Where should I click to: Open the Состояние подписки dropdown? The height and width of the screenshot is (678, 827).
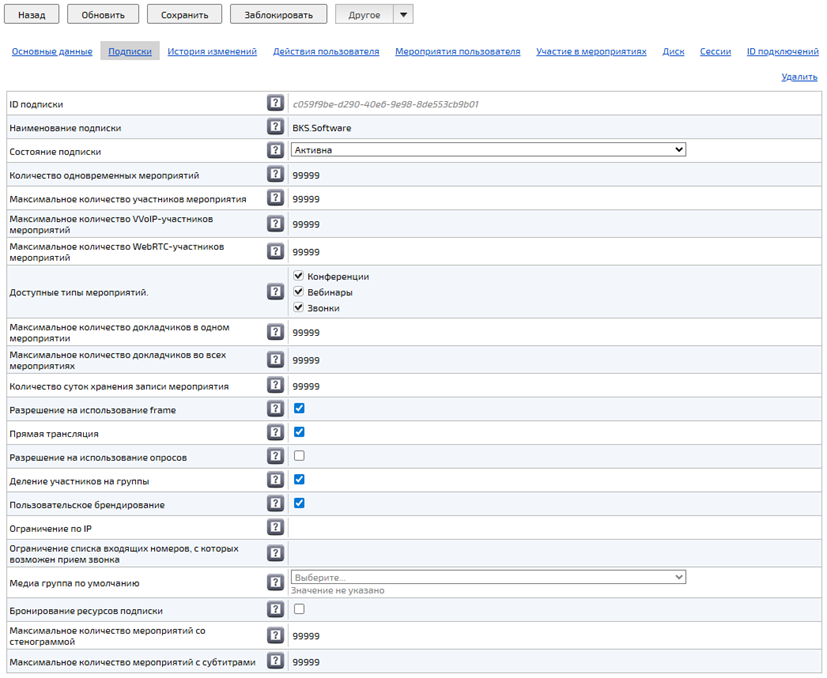[488, 150]
